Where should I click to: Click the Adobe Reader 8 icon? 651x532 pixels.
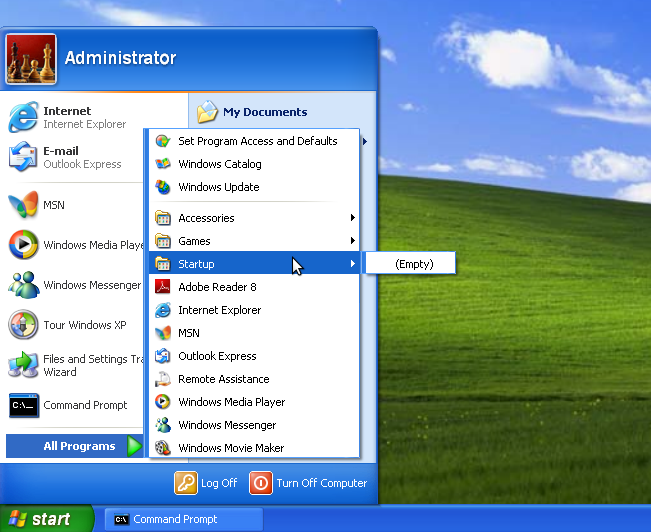pyautogui.click(x=163, y=287)
